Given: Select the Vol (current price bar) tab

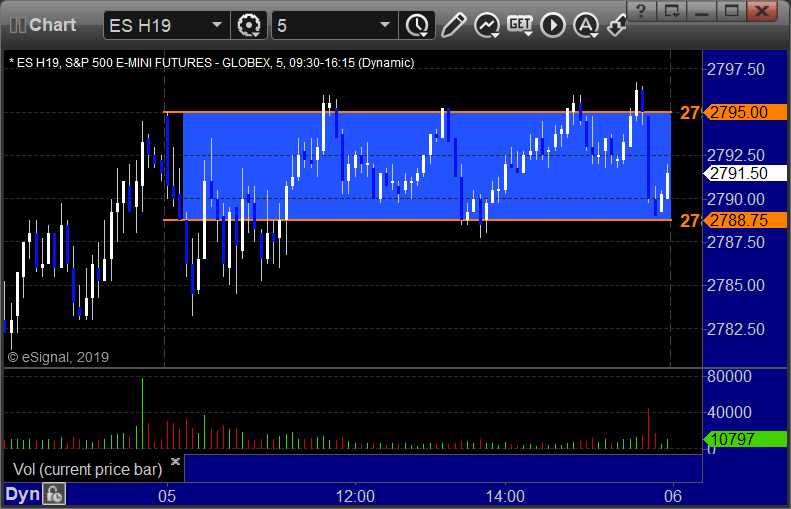Looking at the screenshot, I should click(x=87, y=470).
